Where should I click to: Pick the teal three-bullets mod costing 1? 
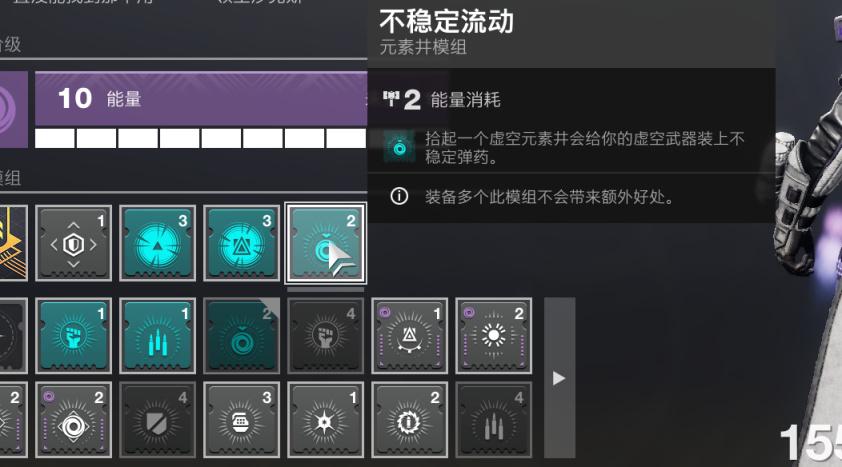click(x=157, y=336)
